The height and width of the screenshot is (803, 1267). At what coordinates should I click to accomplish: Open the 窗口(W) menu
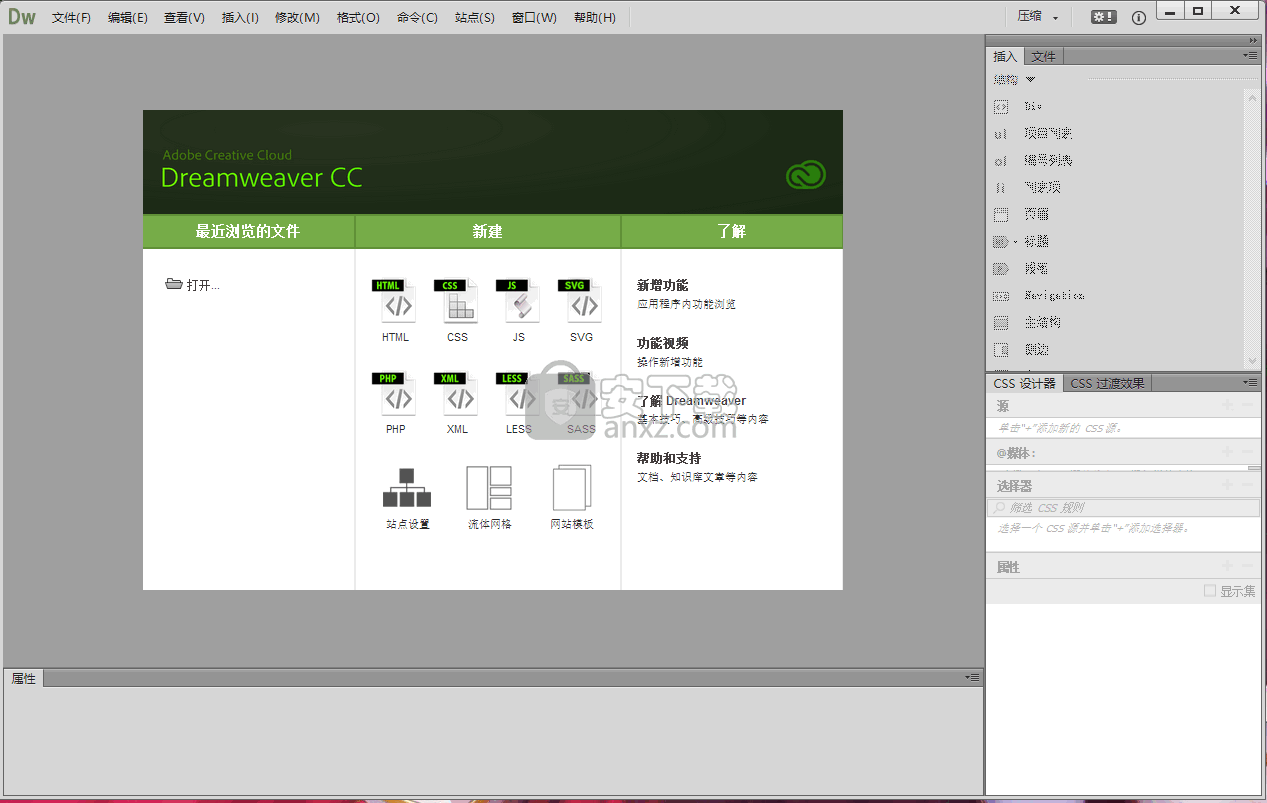pyautogui.click(x=534, y=18)
